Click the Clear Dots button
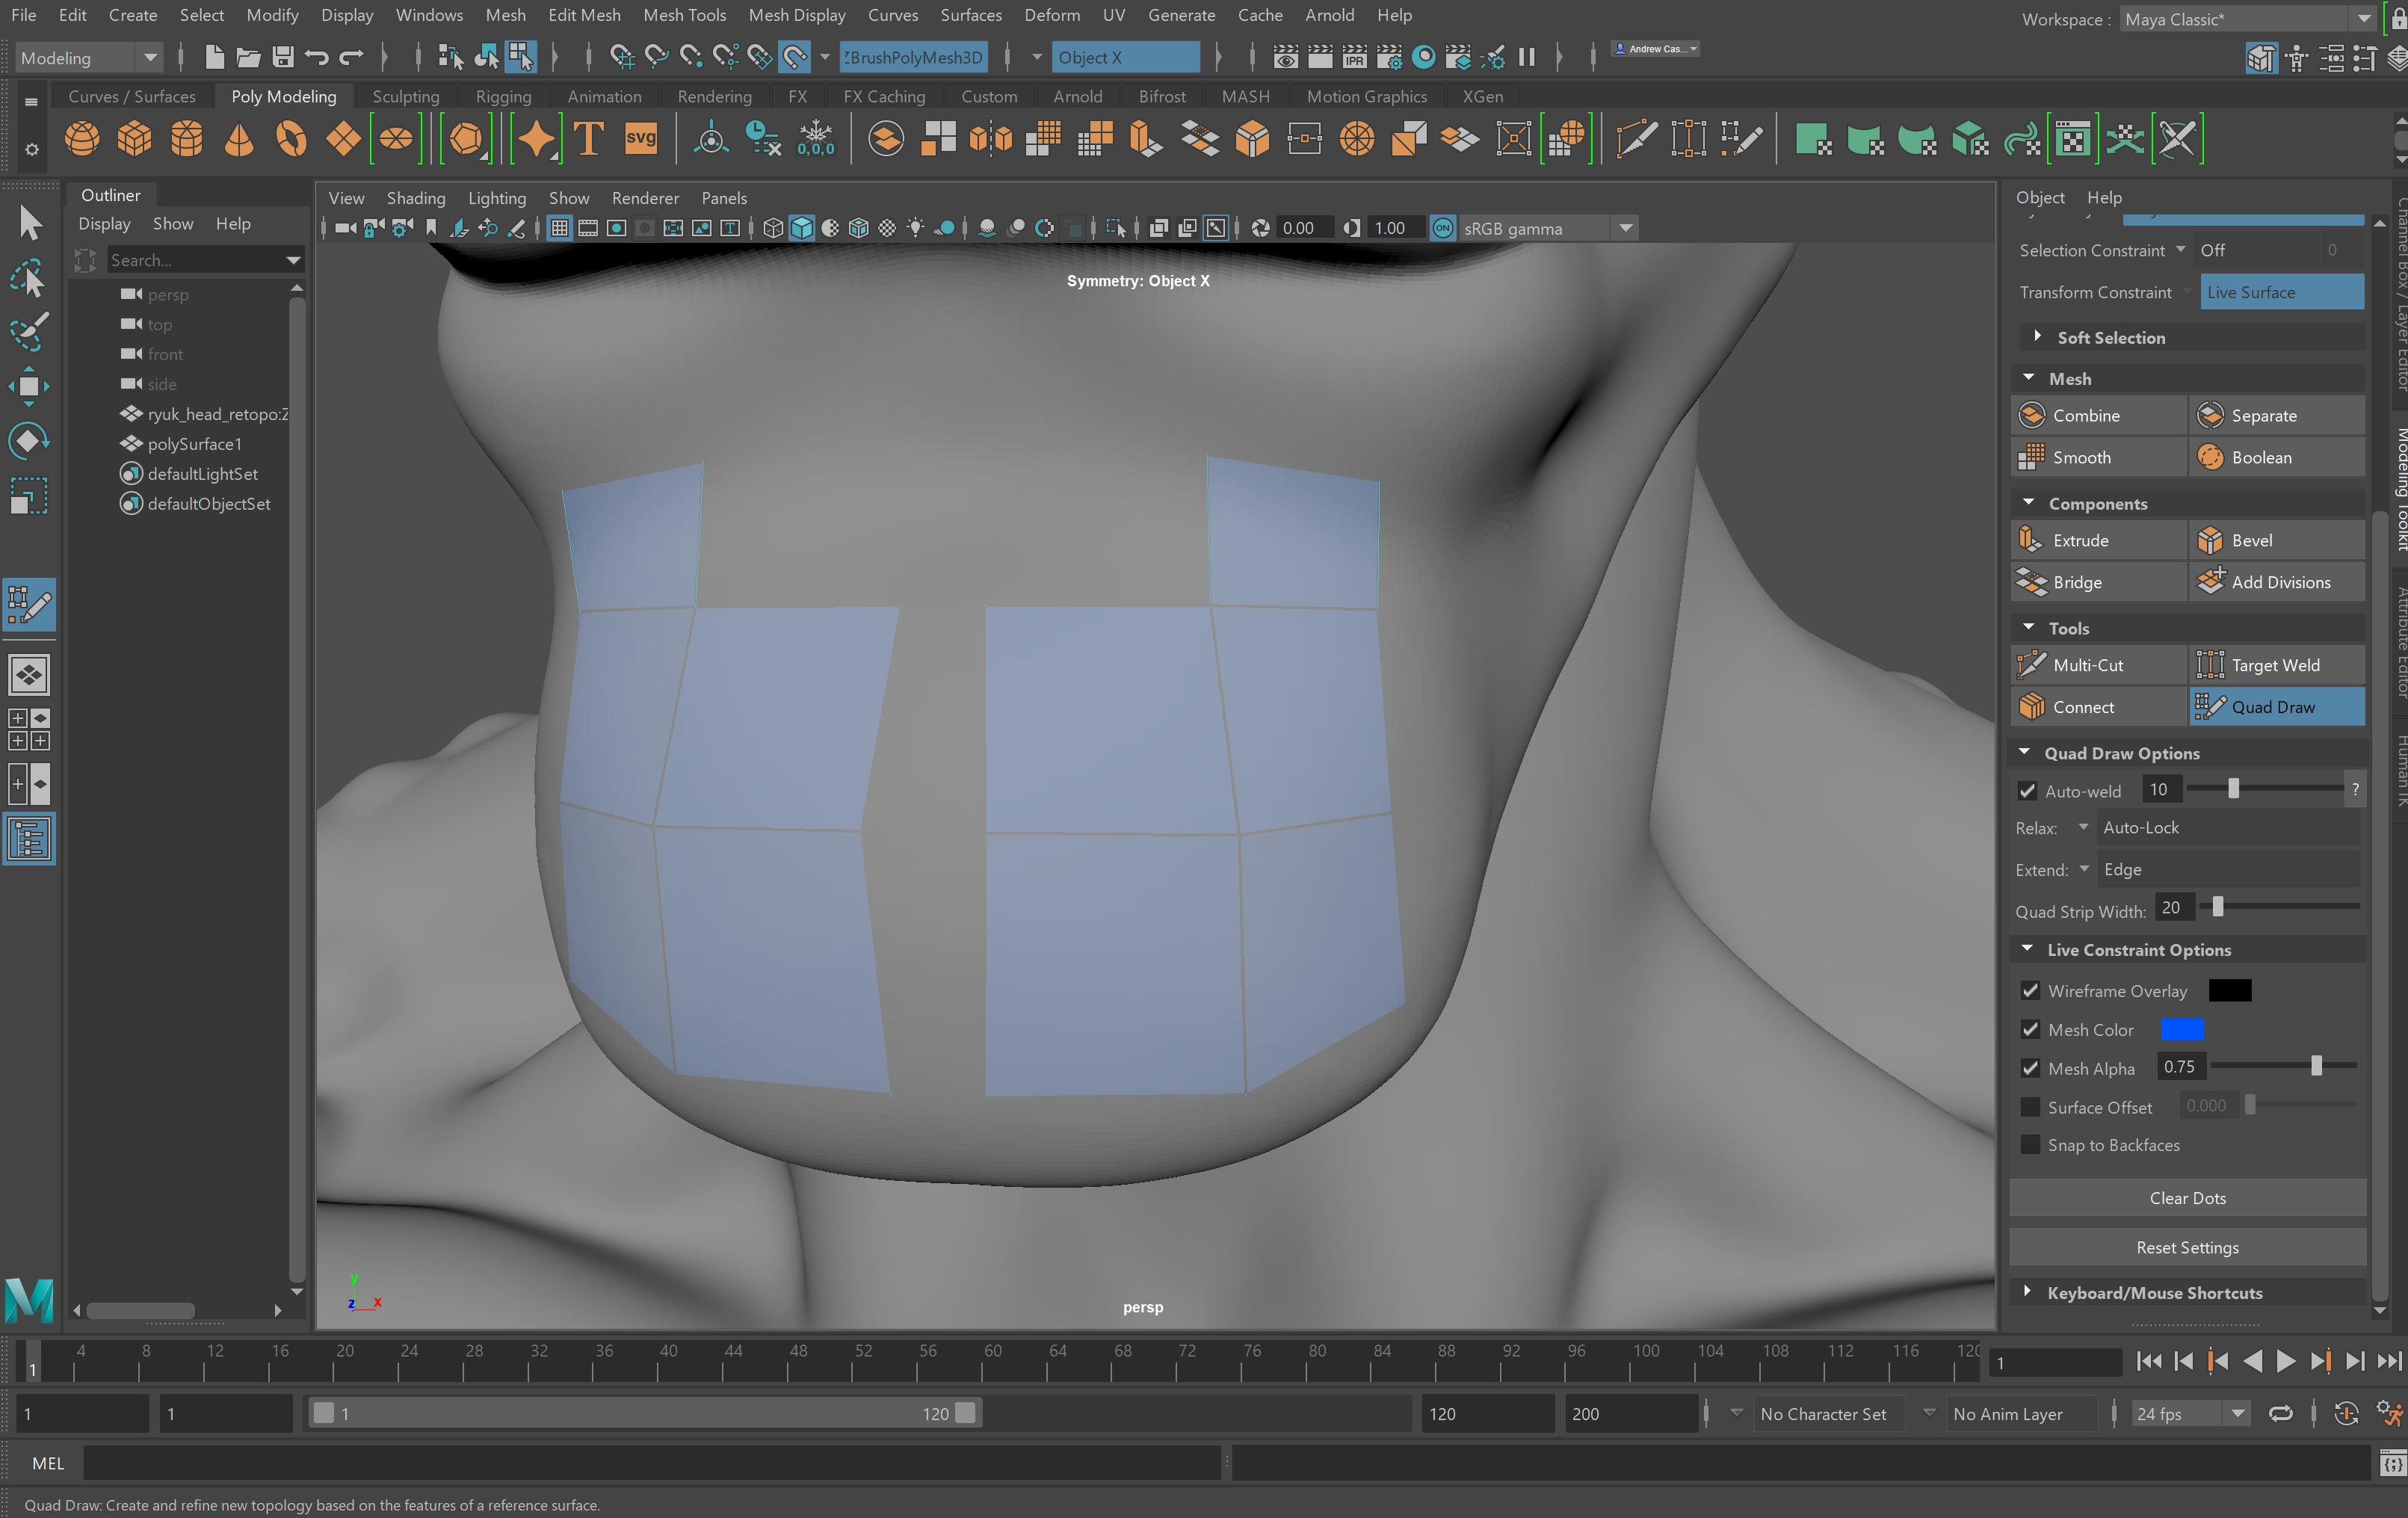 [2187, 1198]
